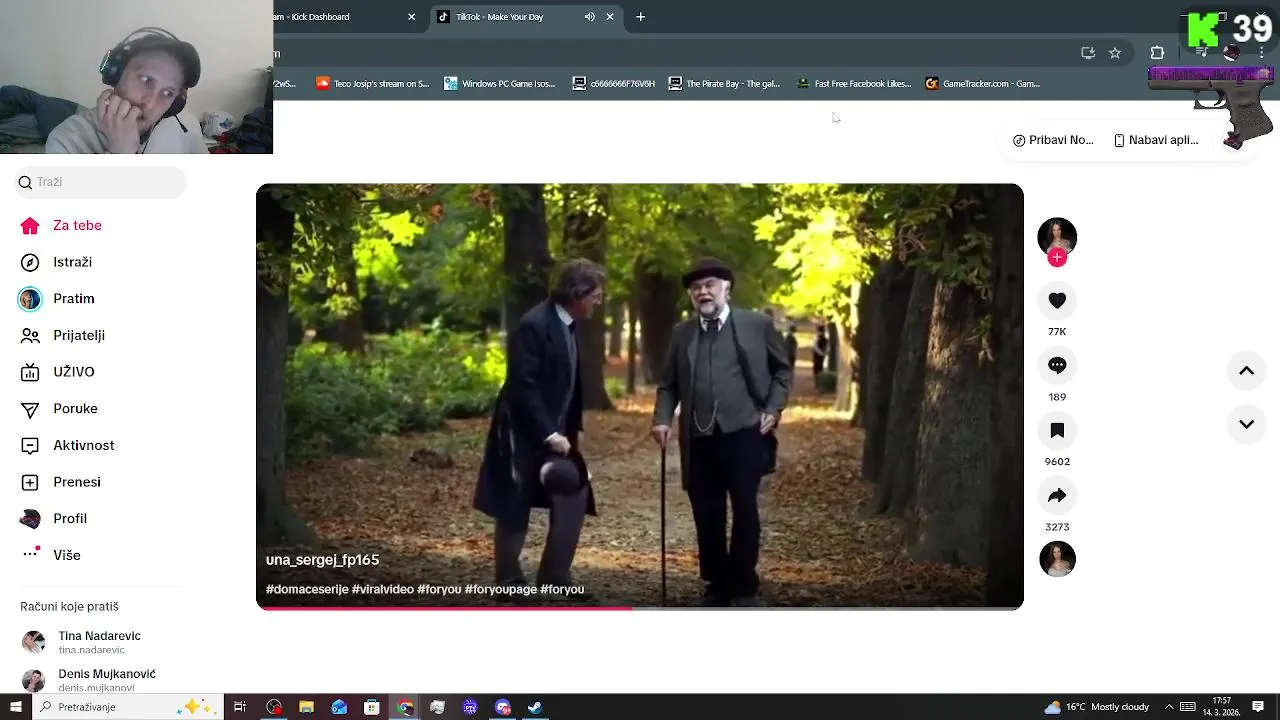Image resolution: width=1280 pixels, height=720 pixels.
Task: Click the Pretraživanje taskbar search box
Action: click(128, 707)
